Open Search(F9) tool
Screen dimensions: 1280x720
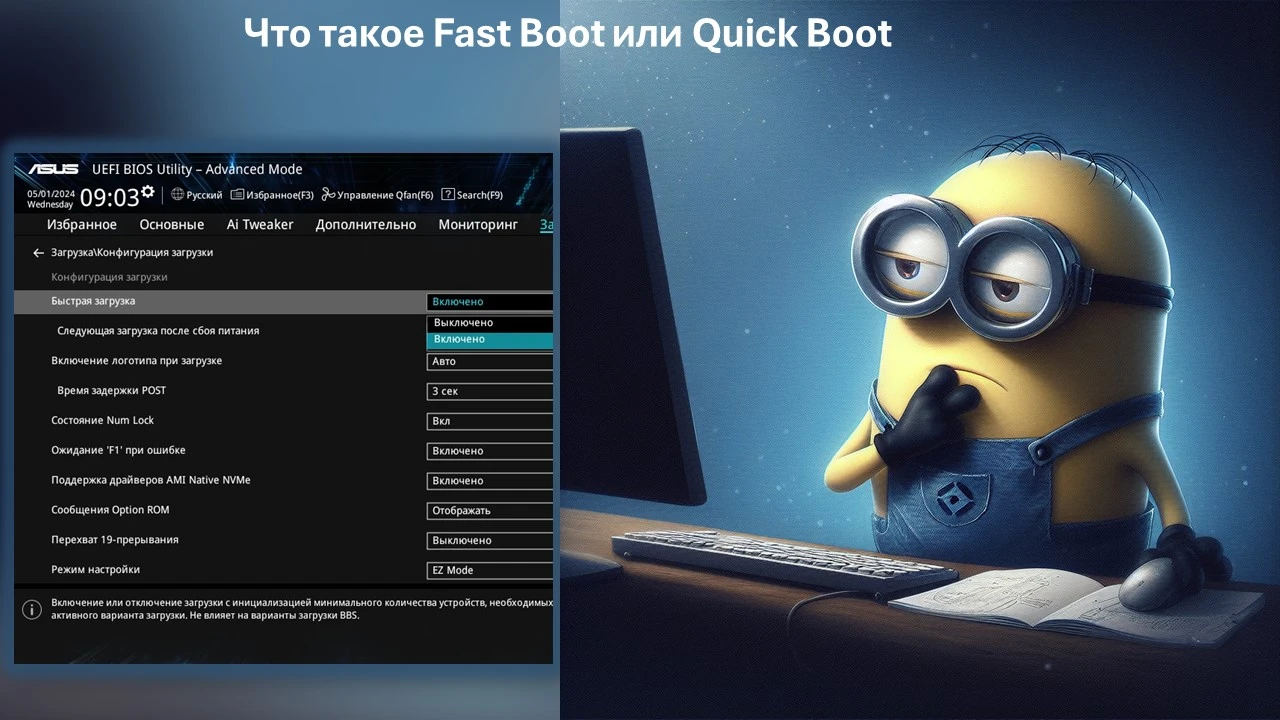point(472,195)
